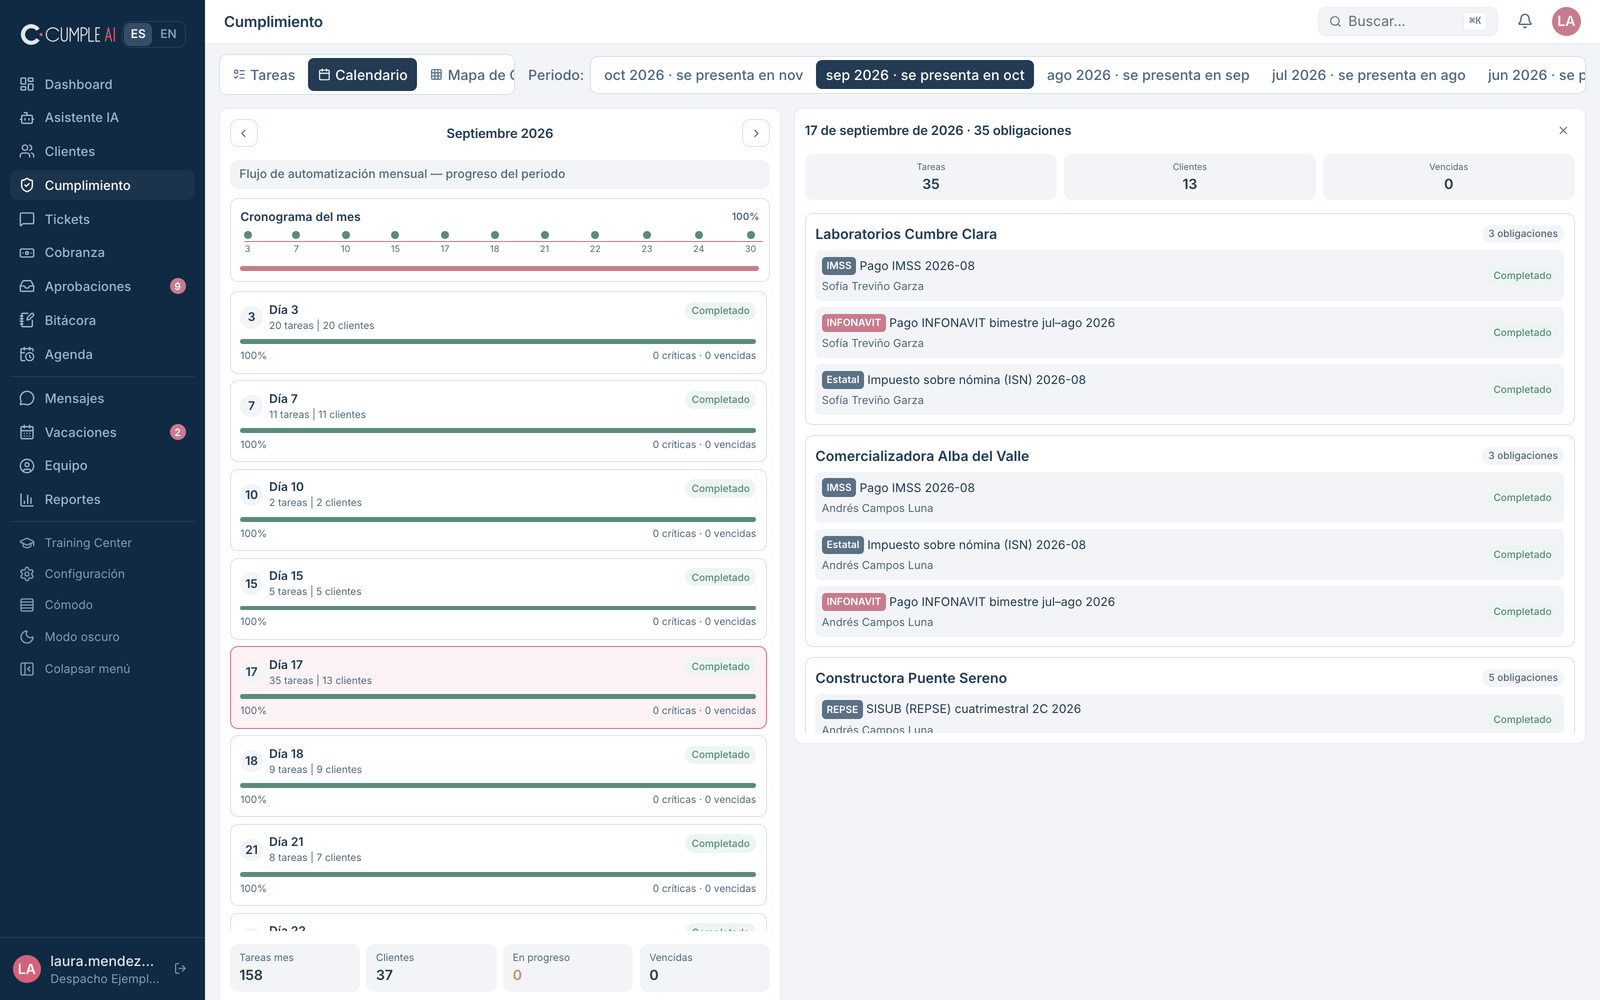
Task: Focus the Buscar search field
Action: (x=1407, y=21)
